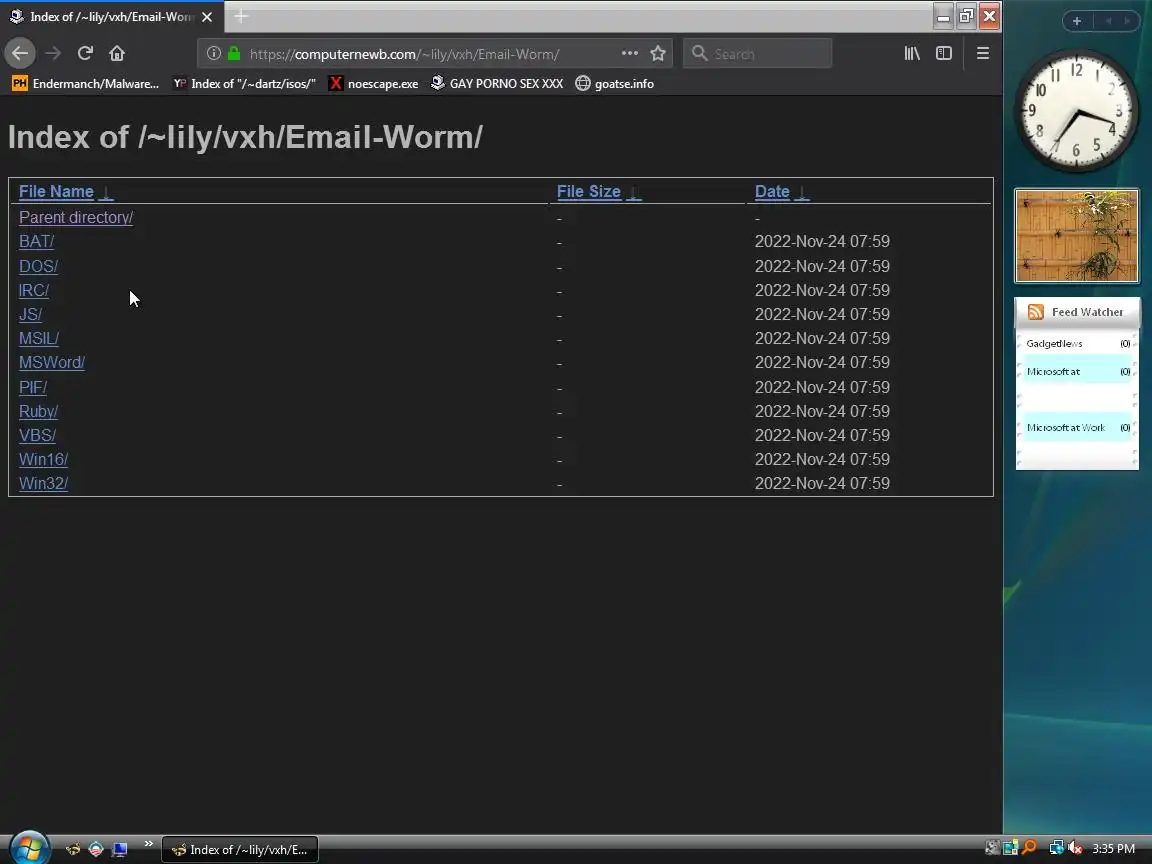This screenshot has height=864, width=1152.
Task: Toggle the sidebar view icon
Action: (x=944, y=53)
